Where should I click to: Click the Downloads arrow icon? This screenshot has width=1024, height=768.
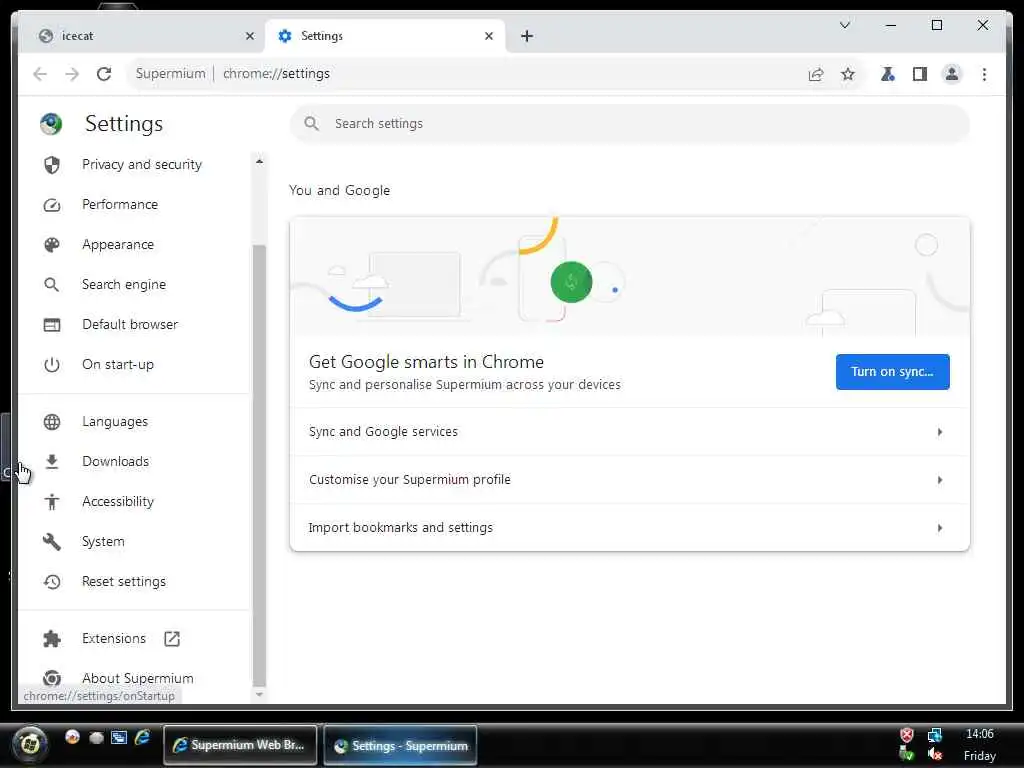[52, 462]
